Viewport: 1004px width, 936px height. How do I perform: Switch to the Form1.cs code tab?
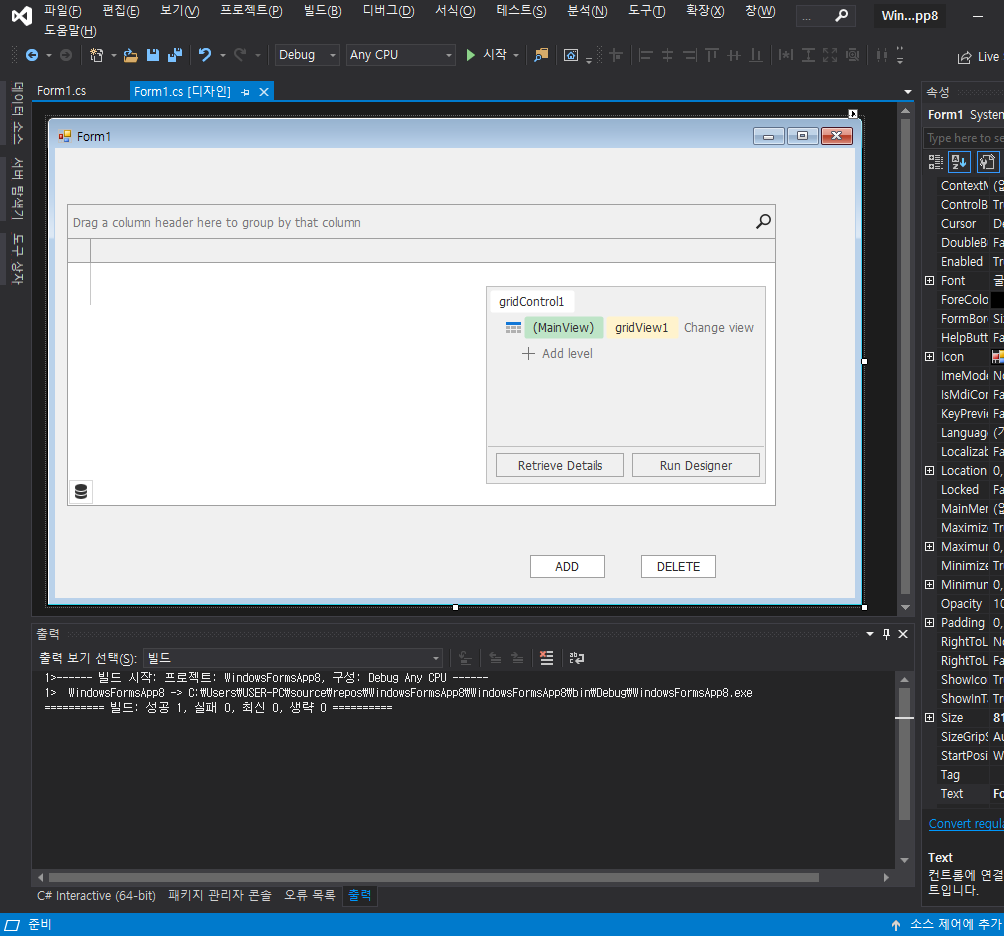click(x=61, y=91)
